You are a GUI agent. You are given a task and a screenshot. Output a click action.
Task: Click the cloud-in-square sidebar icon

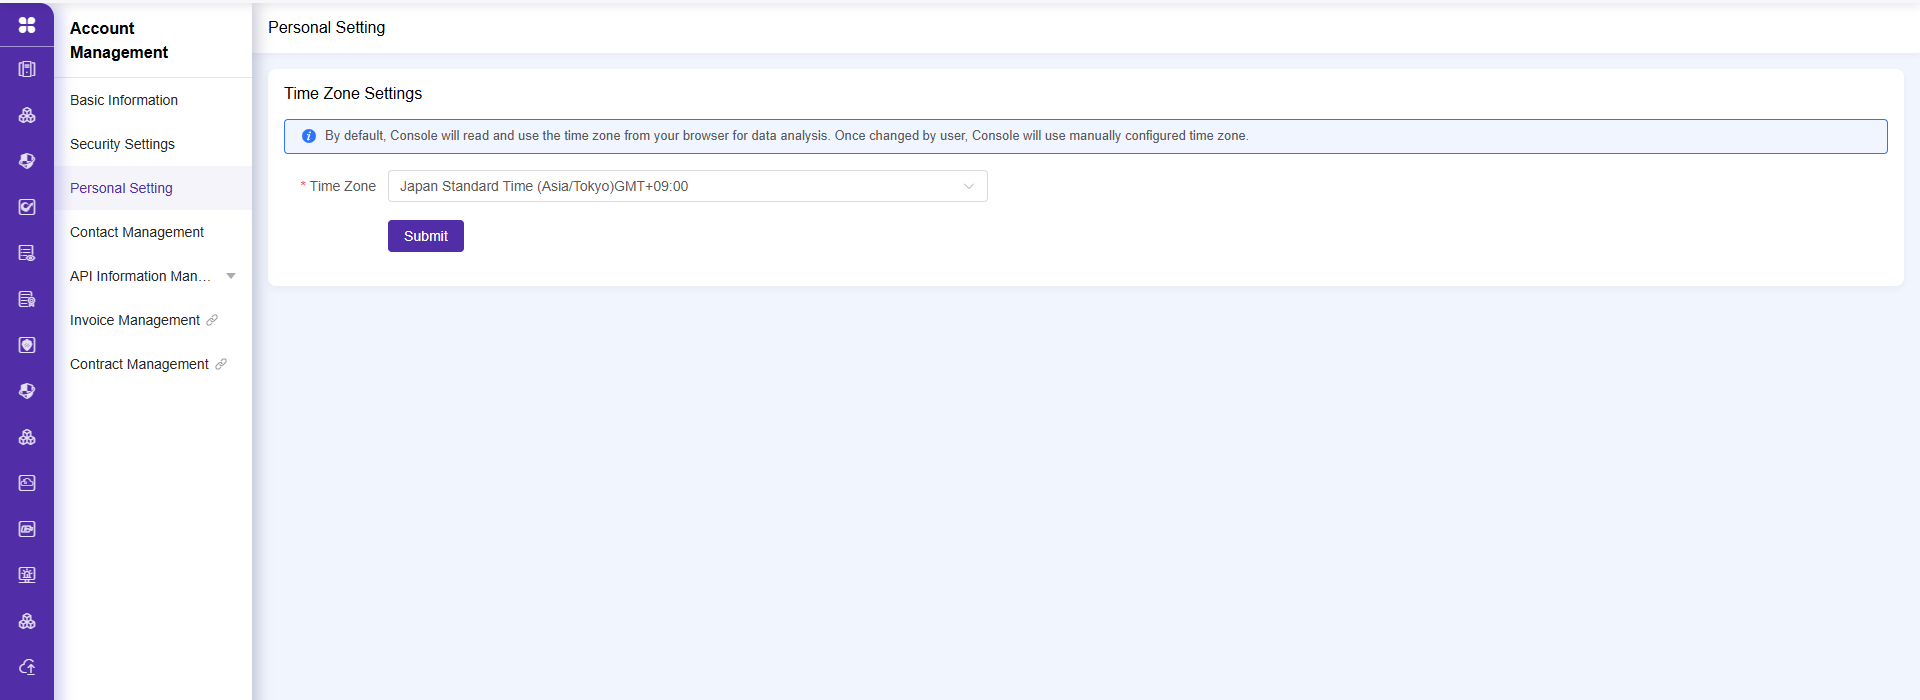coord(27,483)
